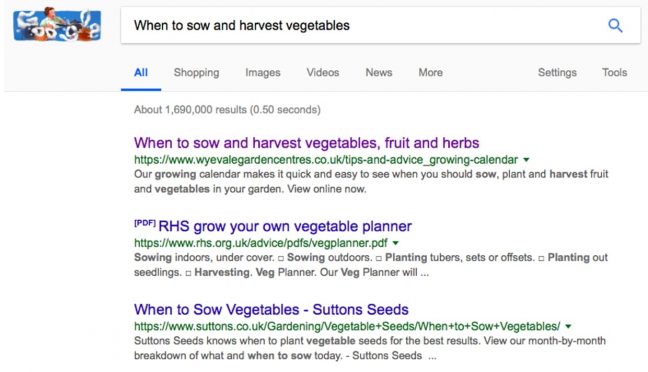
Task: Expand the rhs.org.uk URL dropdown arrow
Action: (x=395, y=243)
